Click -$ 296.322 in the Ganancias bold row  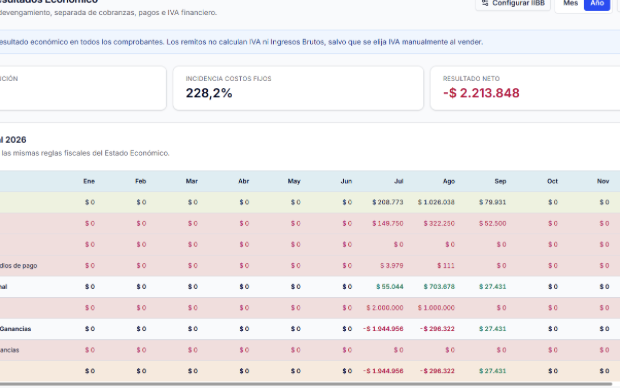coord(437,329)
